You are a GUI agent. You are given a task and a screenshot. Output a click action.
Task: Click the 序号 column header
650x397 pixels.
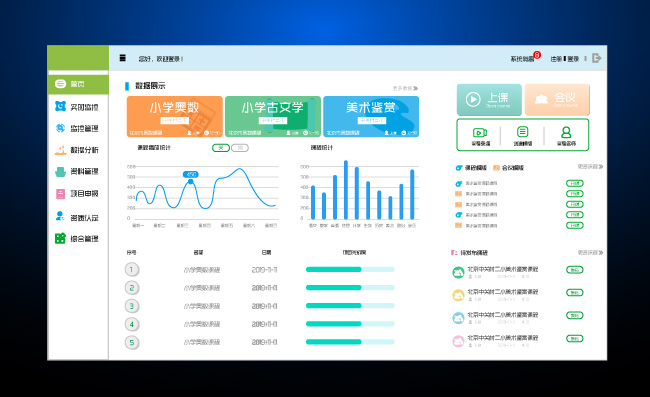(x=131, y=252)
